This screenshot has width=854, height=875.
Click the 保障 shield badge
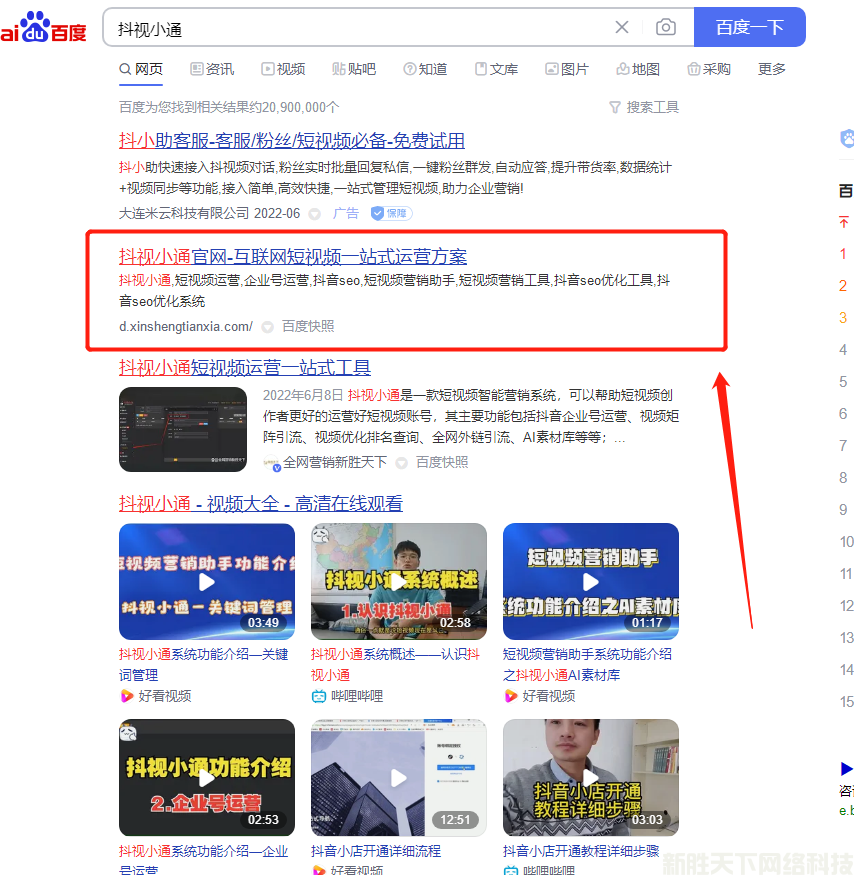click(x=391, y=213)
